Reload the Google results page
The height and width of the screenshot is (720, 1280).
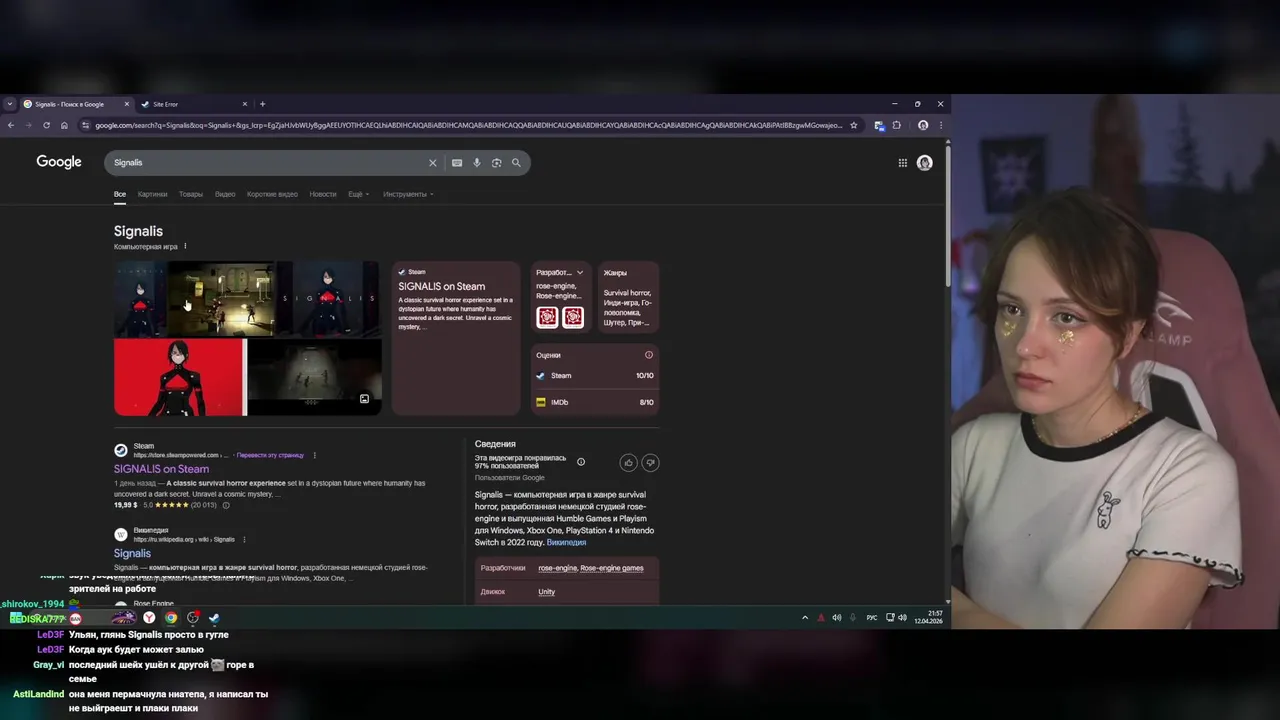(x=46, y=125)
